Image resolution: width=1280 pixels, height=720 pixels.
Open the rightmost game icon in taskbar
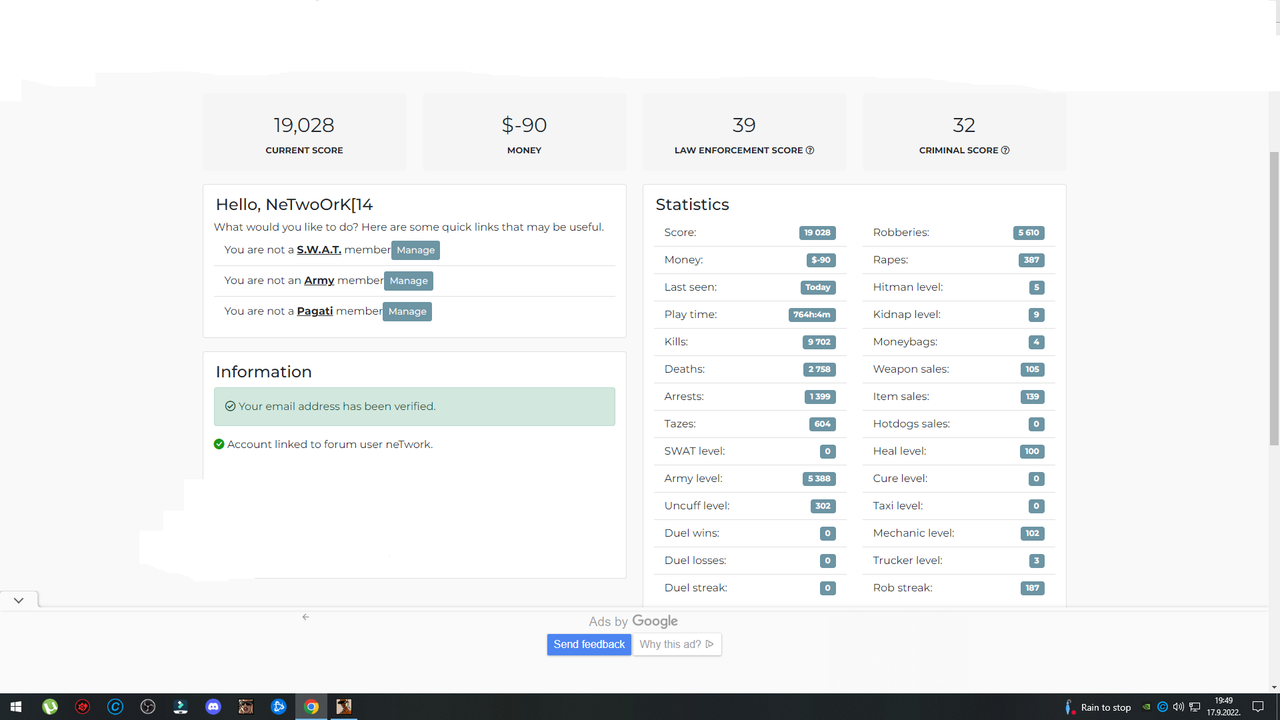[x=344, y=707]
